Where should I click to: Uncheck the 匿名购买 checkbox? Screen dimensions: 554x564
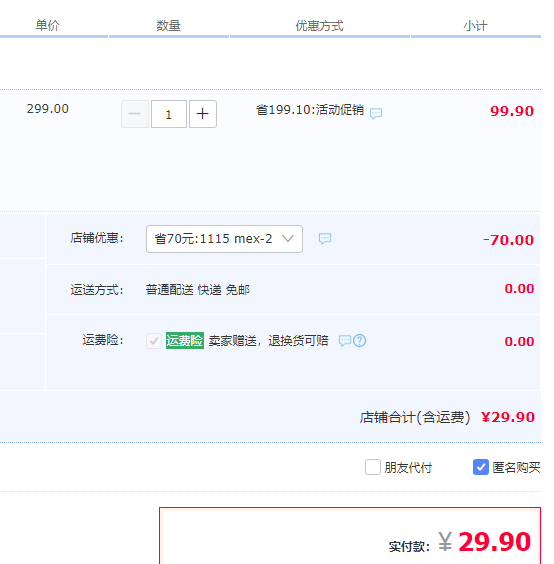481,467
